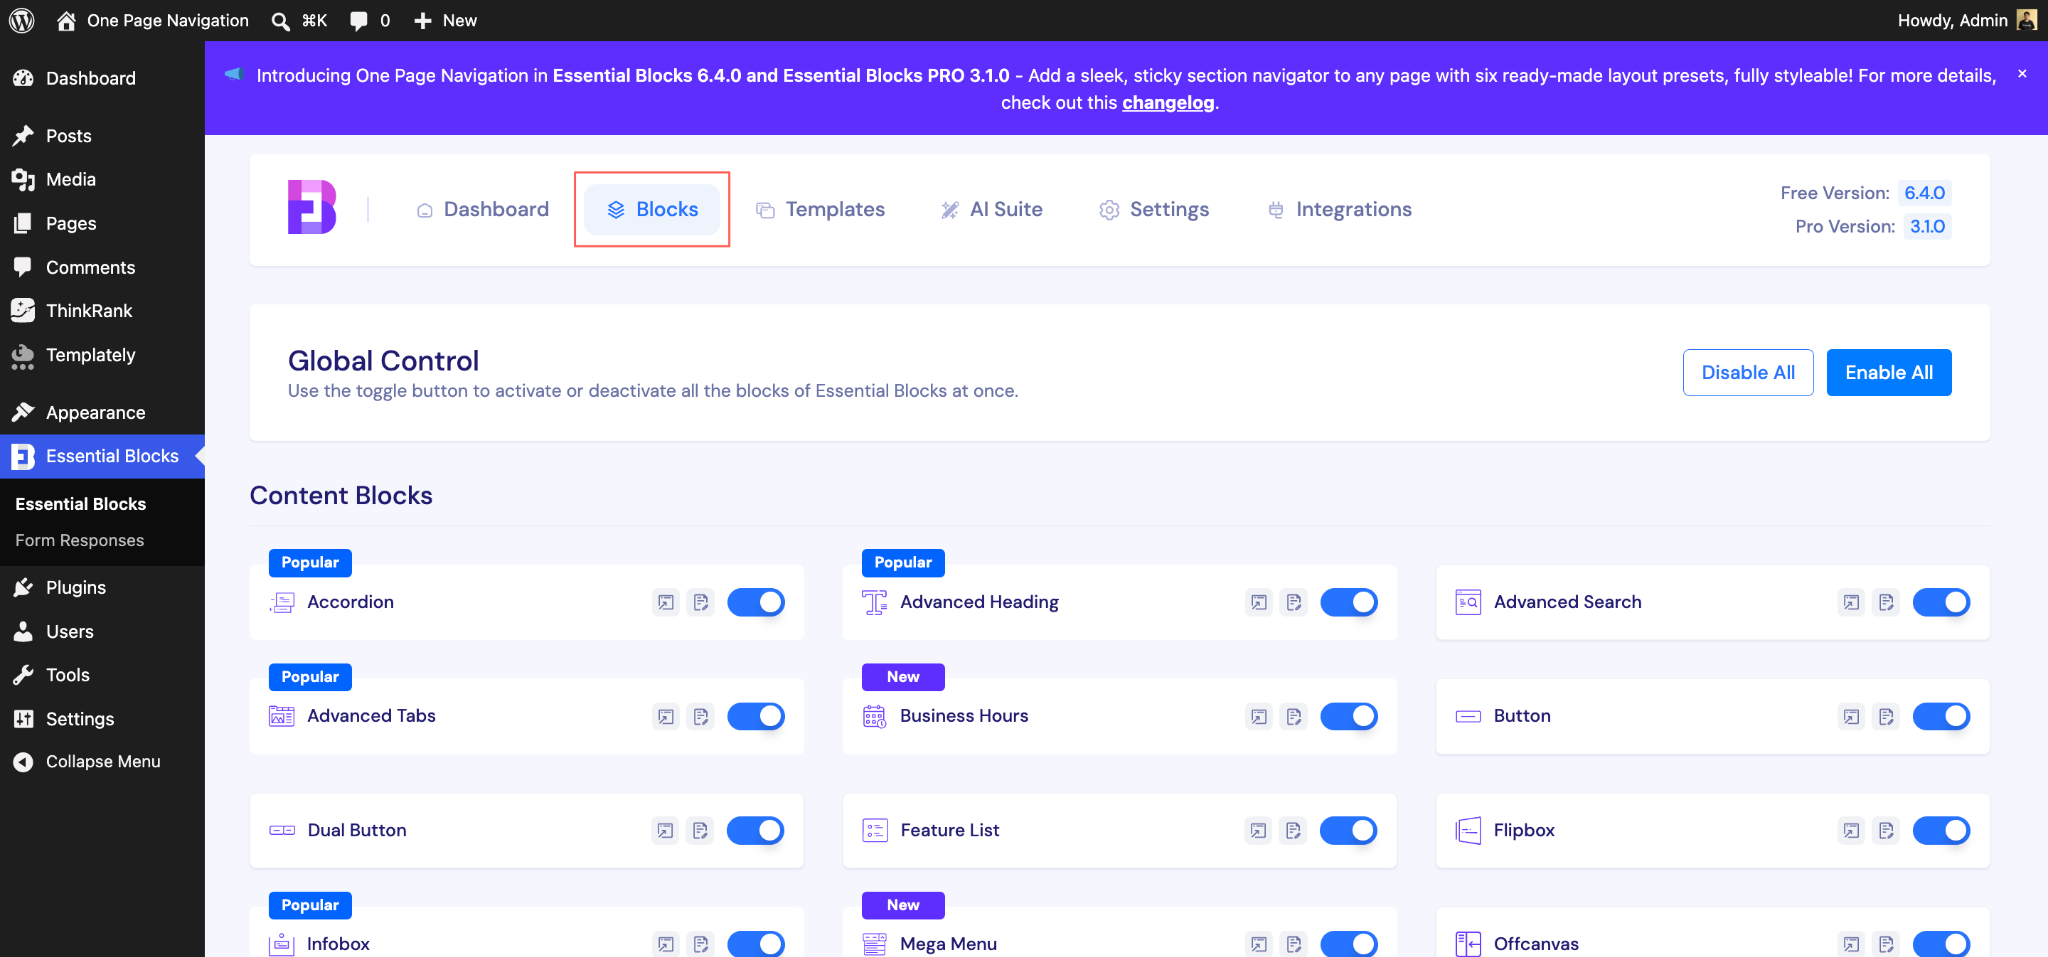
Task: Open the Dashboard tab in Essential Blocks
Action: click(483, 209)
